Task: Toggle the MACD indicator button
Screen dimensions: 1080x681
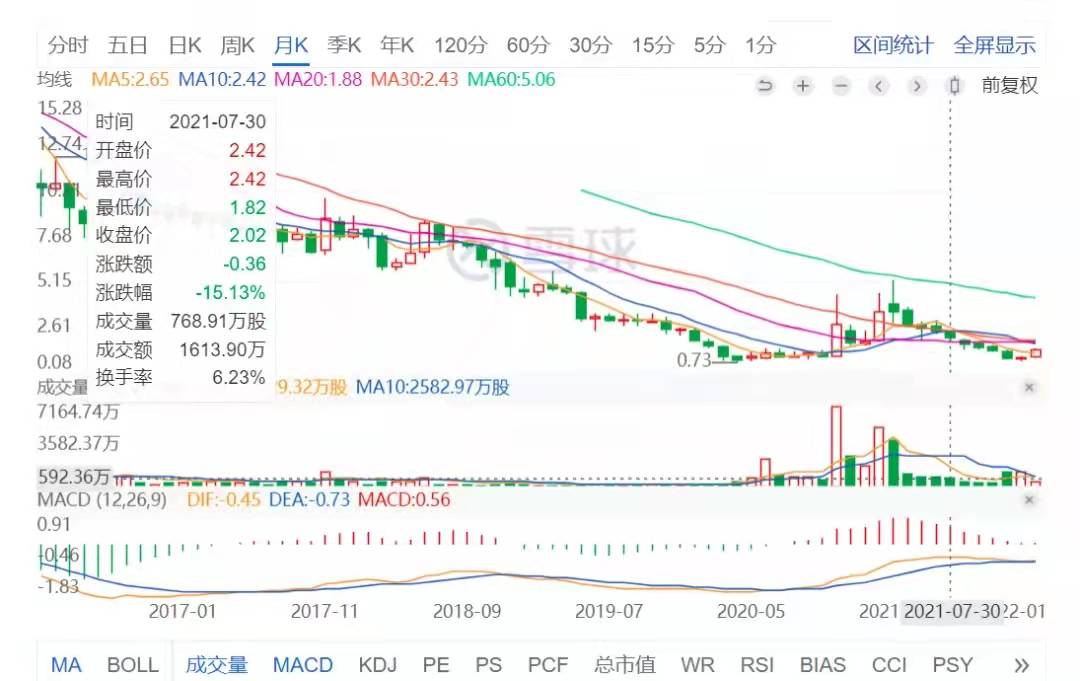Action: tap(302, 665)
